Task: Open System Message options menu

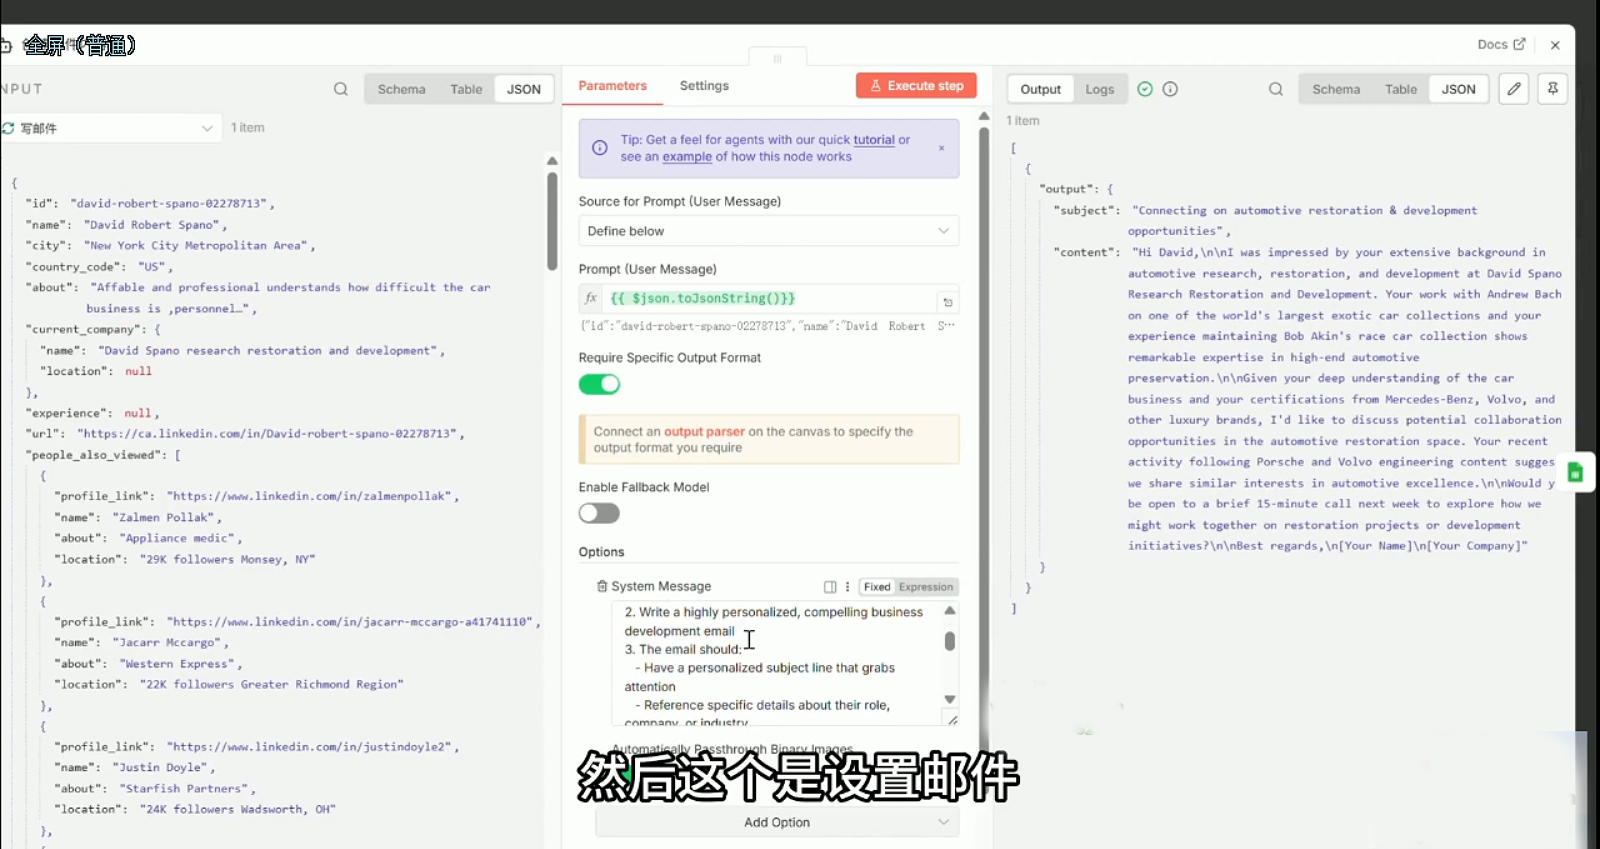Action: (x=847, y=587)
